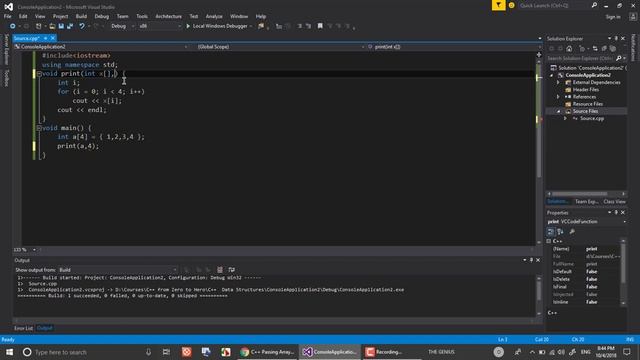640x360 pixels.
Task: Click the Search Solution Explorer field
Action: coord(581,58)
